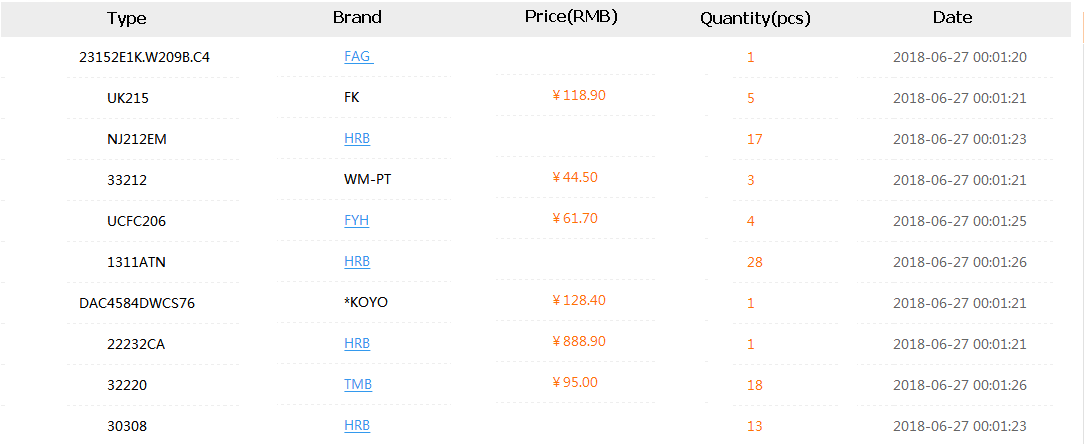
Task: Select the Quantity(pcs) column header
Action: click(x=755, y=18)
